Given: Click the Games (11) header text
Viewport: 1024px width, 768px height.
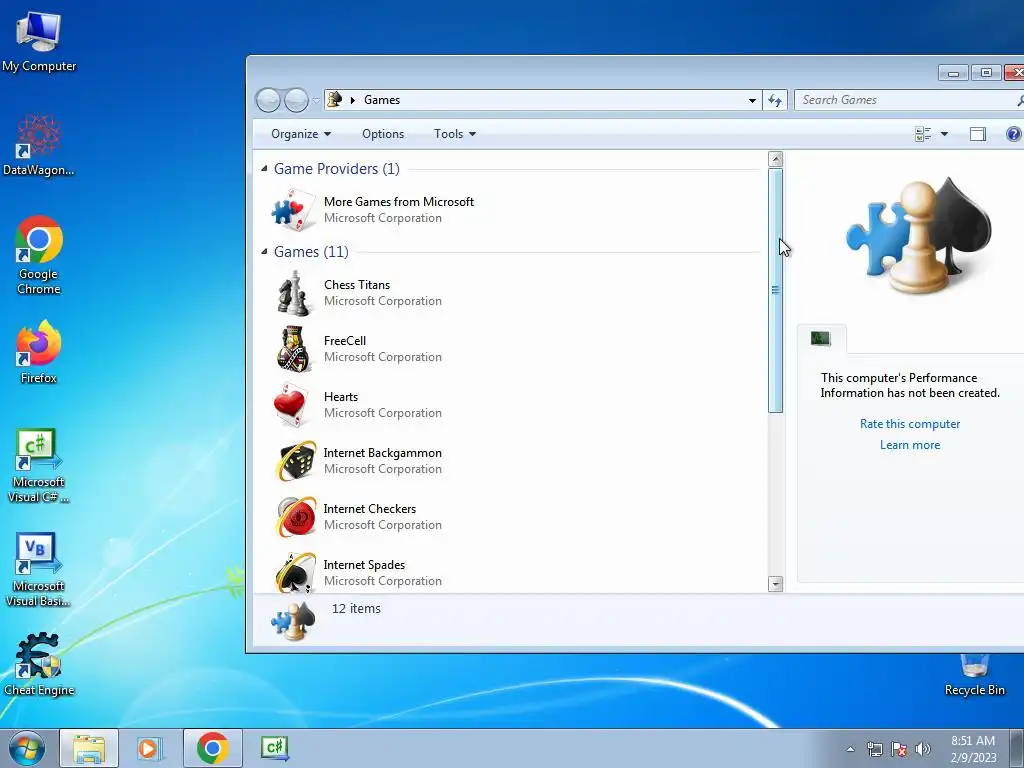Looking at the screenshot, I should point(311,251).
